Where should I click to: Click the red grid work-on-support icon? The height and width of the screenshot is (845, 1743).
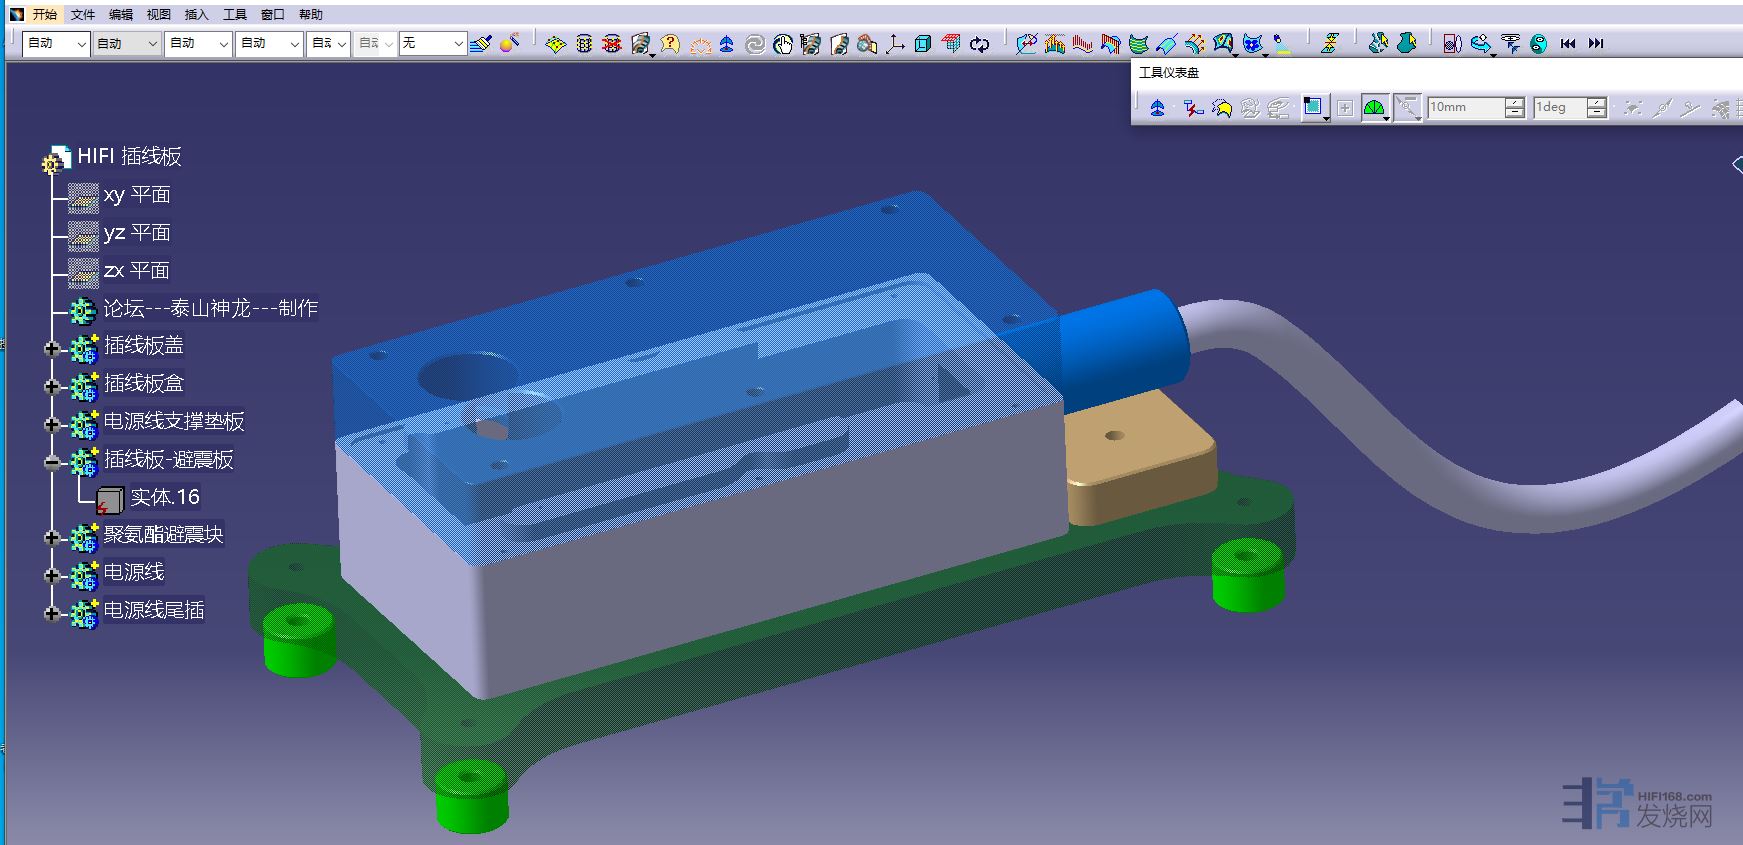coord(951,44)
